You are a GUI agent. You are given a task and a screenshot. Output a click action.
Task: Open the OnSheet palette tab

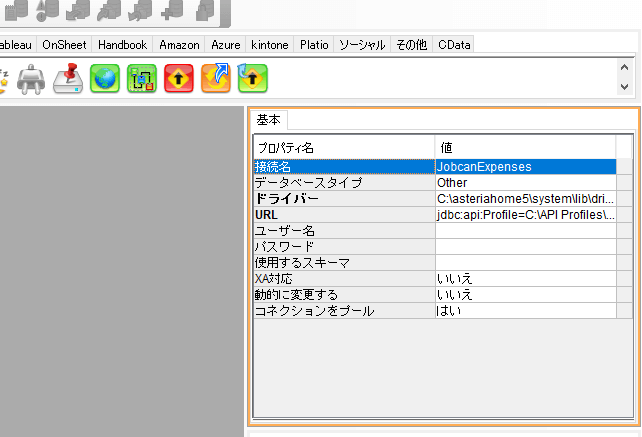click(64, 44)
